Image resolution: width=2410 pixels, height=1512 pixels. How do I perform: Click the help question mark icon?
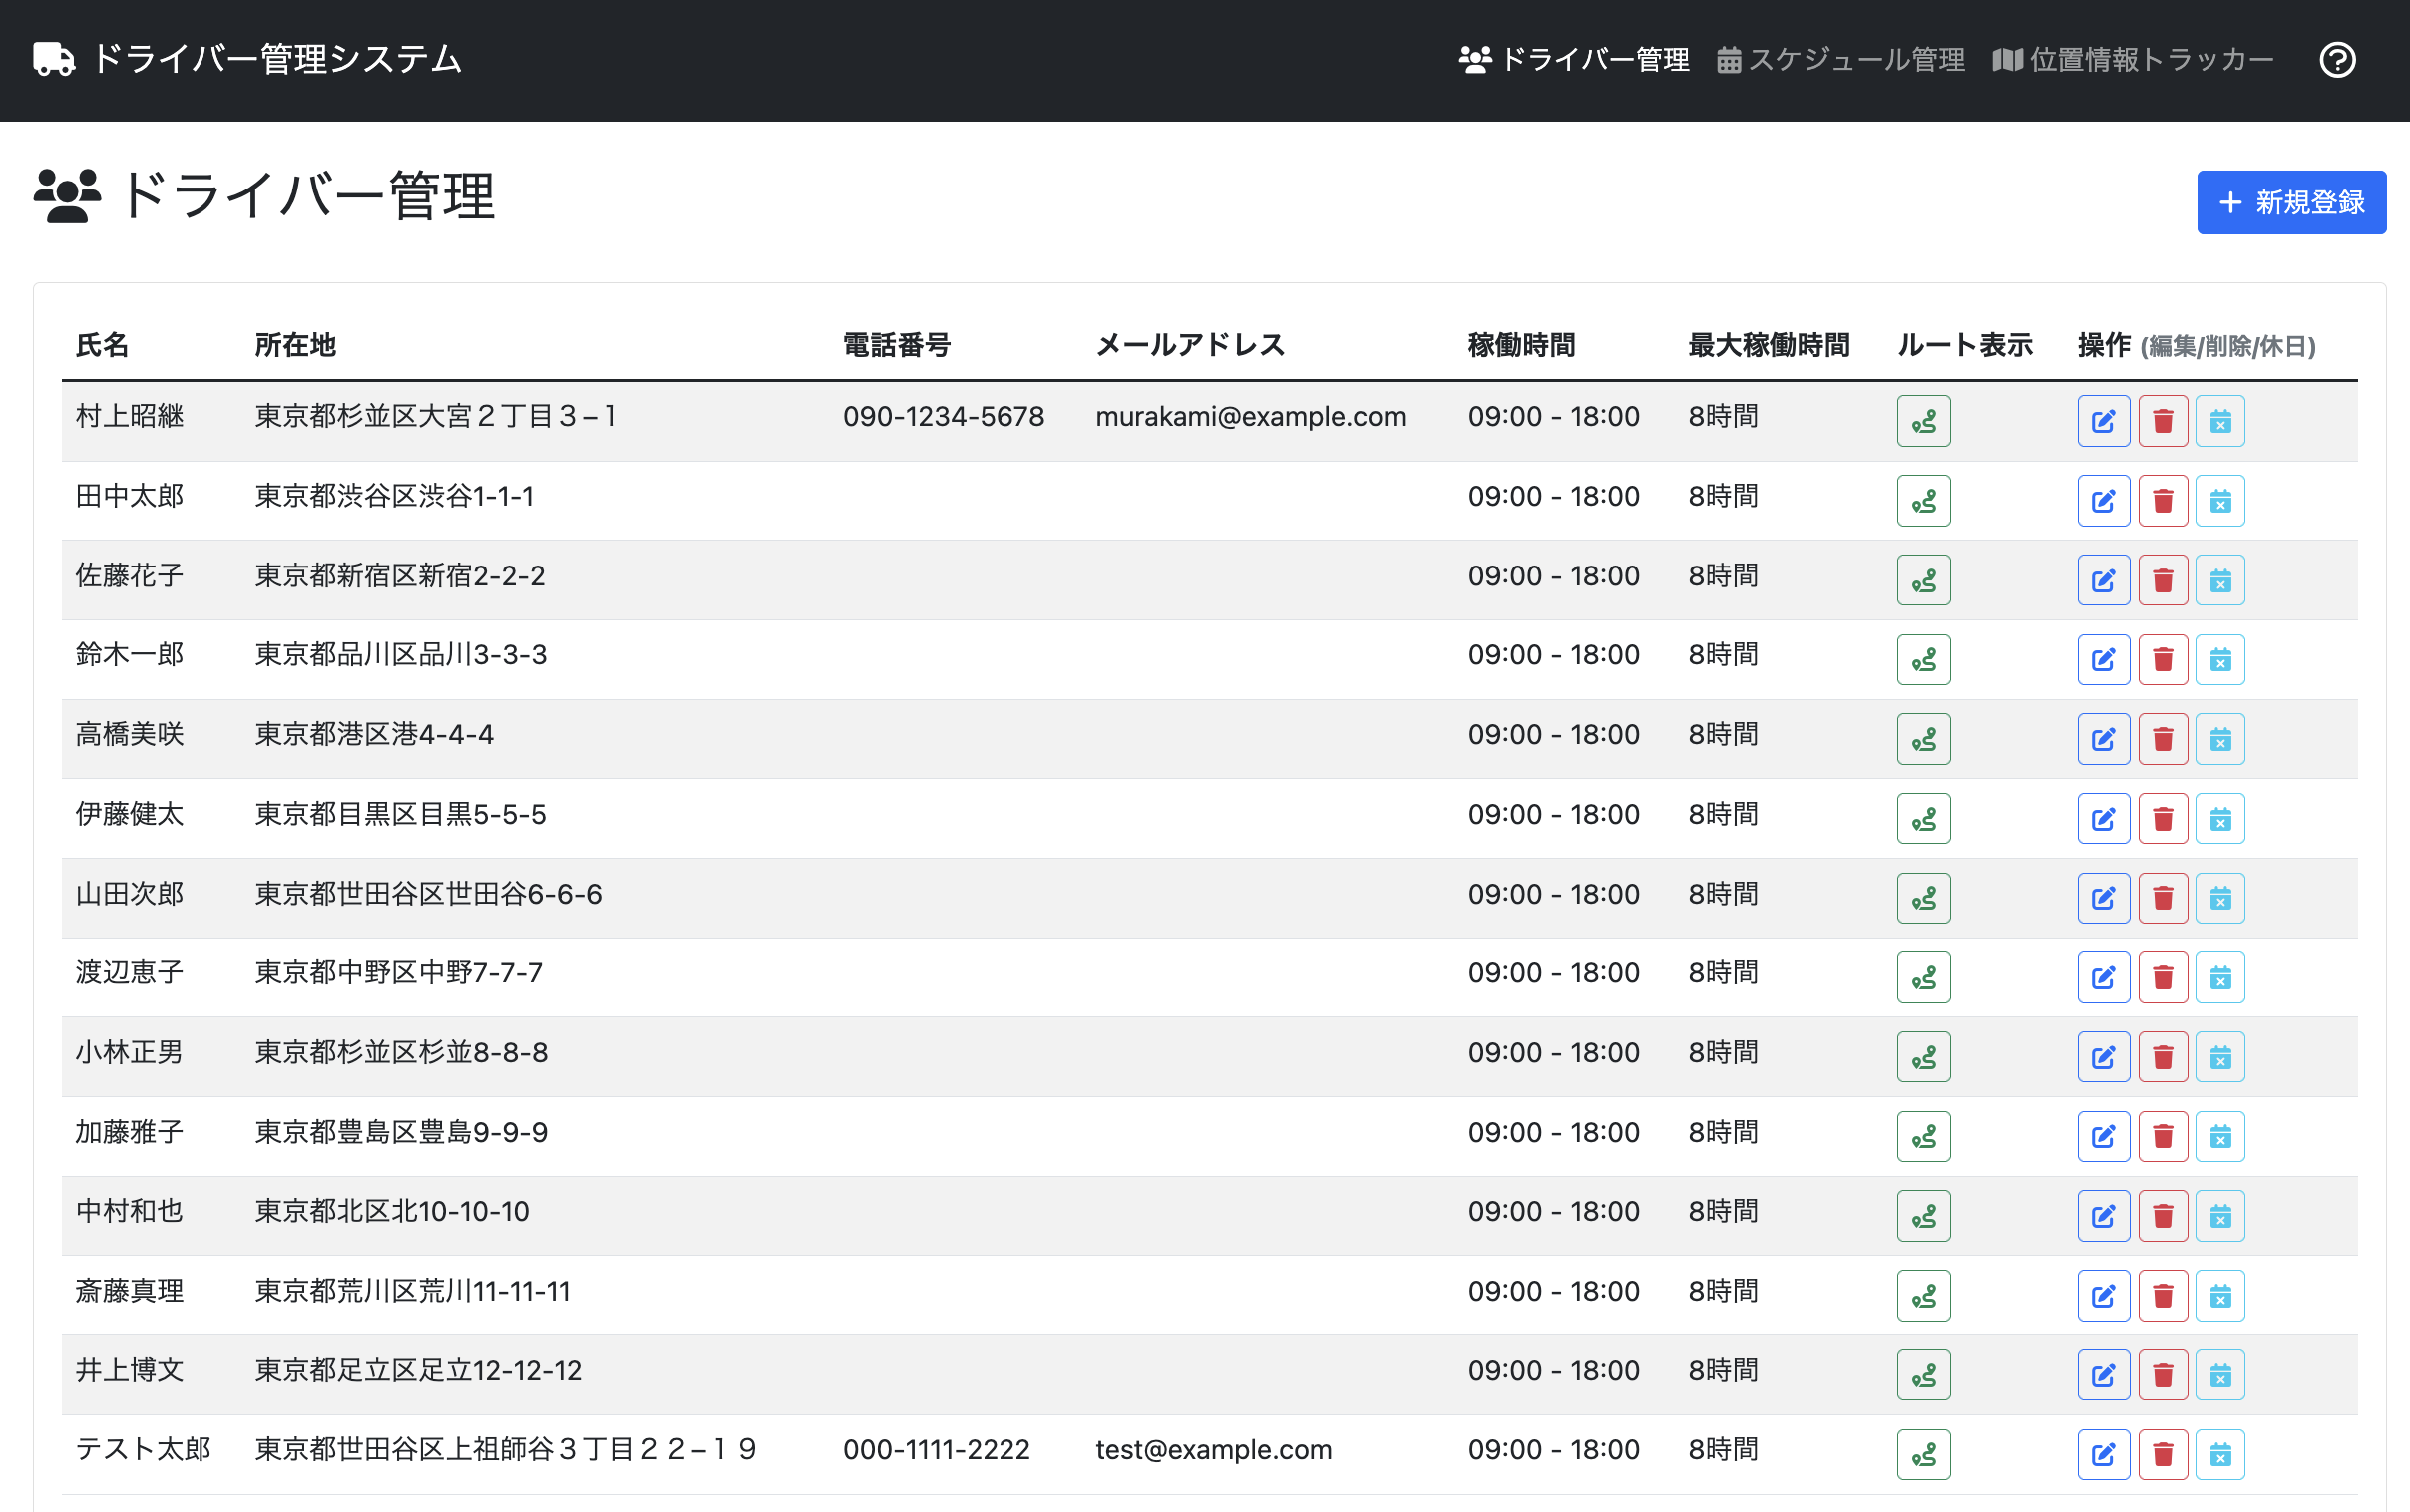2336,60
